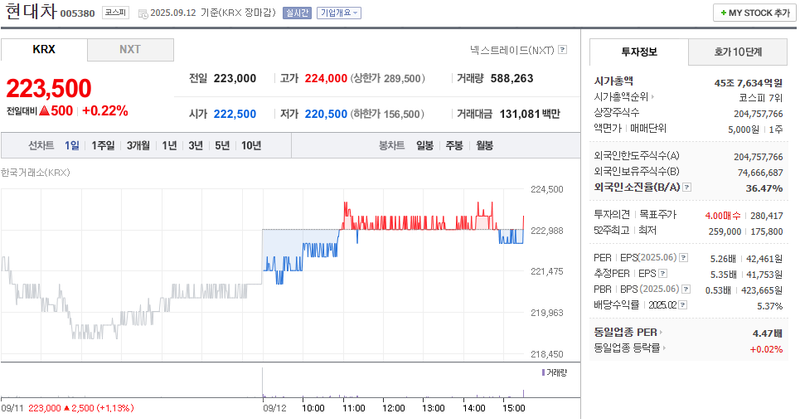Select the 1일 line chart period
This screenshot has height=419, width=800.
tap(72, 145)
